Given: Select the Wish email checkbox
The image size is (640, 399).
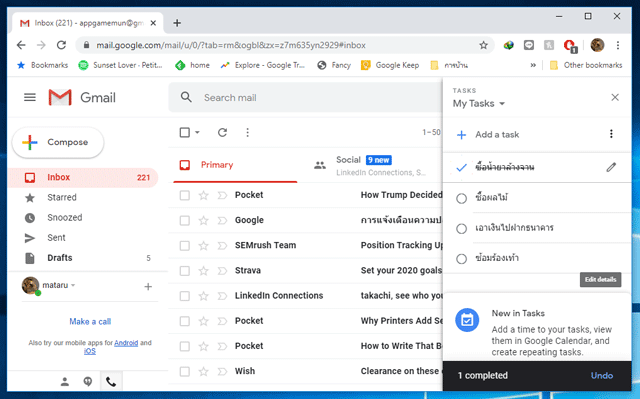Looking at the screenshot, I should pyautogui.click(x=184, y=372).
